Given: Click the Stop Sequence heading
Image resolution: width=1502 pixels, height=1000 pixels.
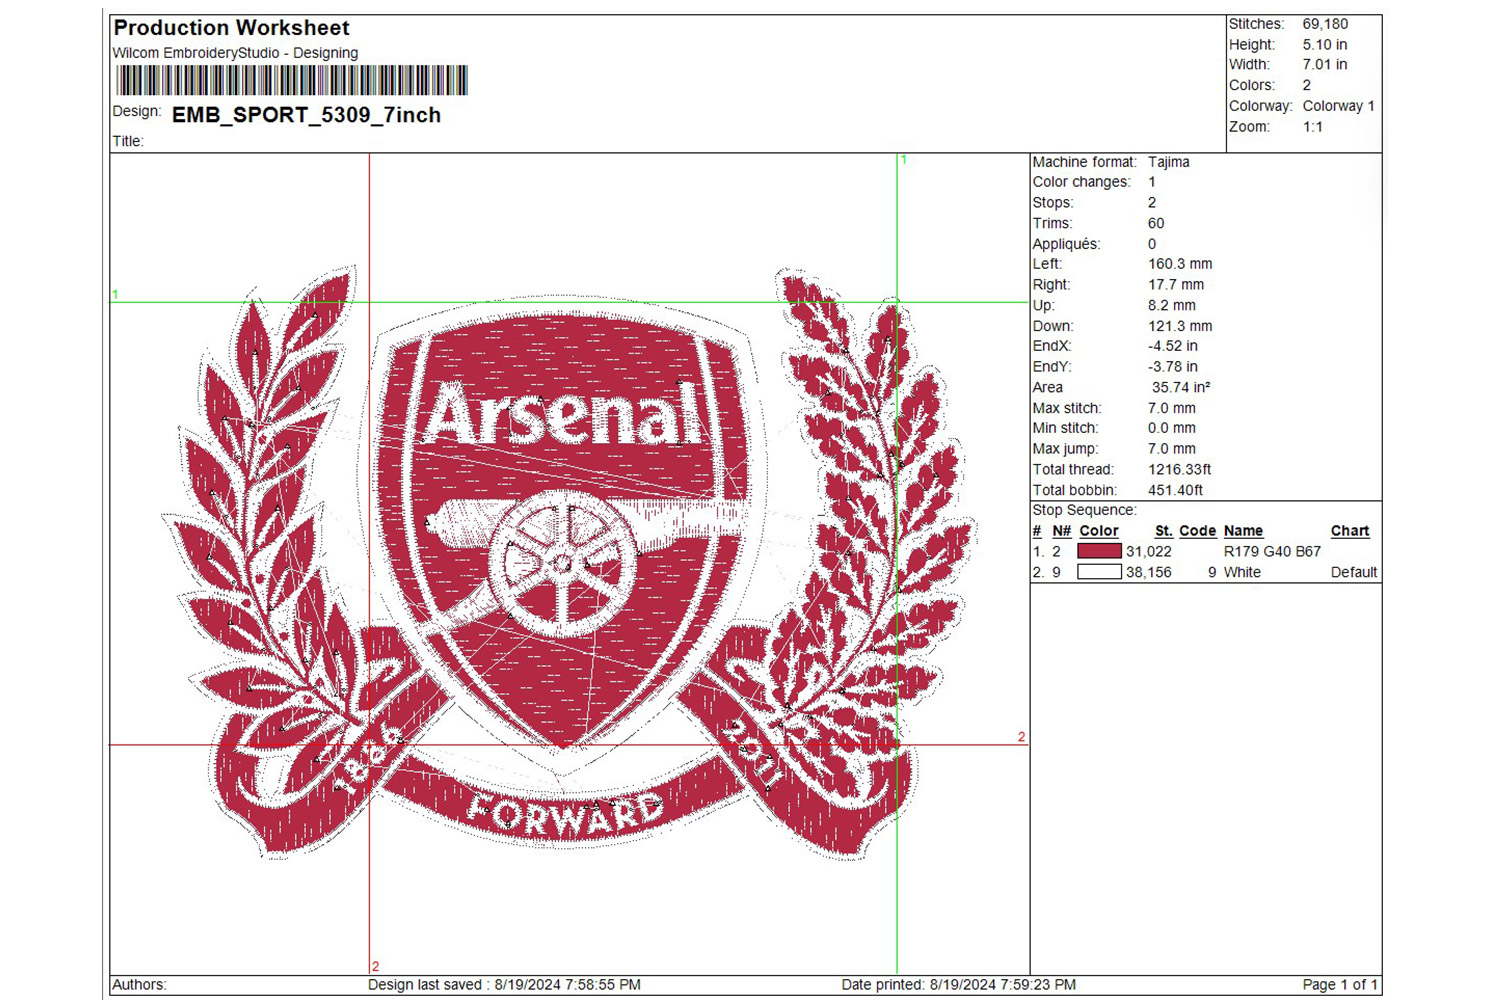Looking at the screenshot, I should (1084, 510).
